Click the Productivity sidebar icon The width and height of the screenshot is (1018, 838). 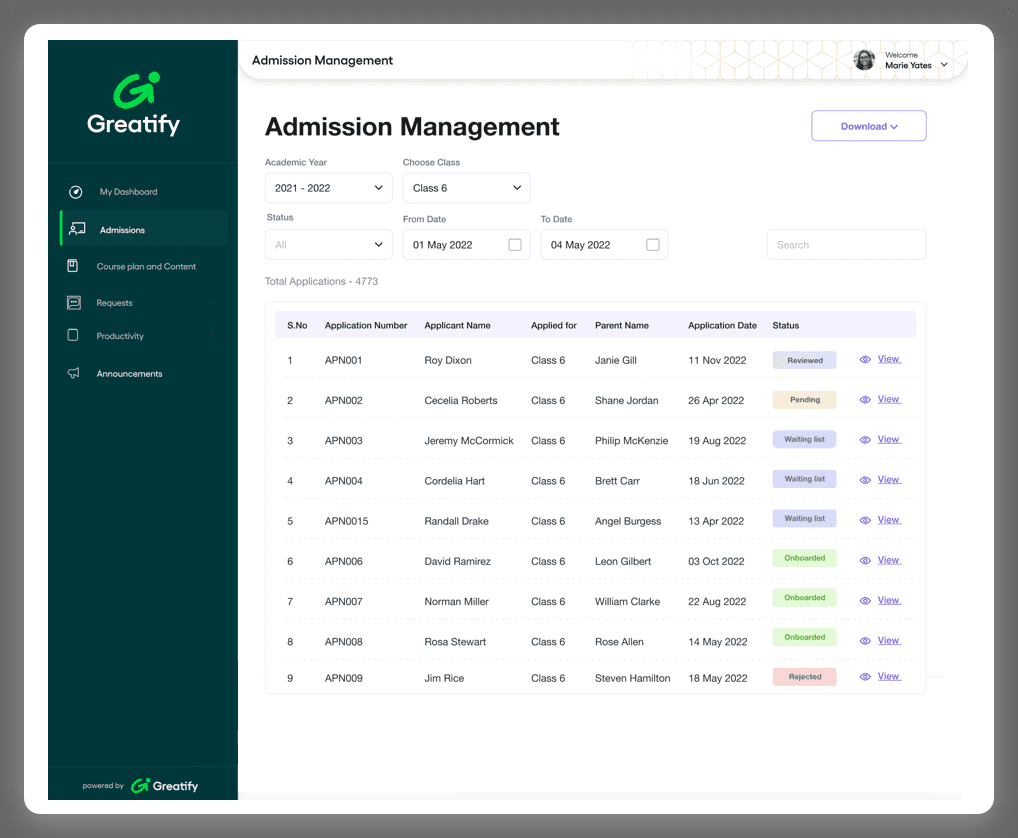pyautogui.click(x=72, y=336)
